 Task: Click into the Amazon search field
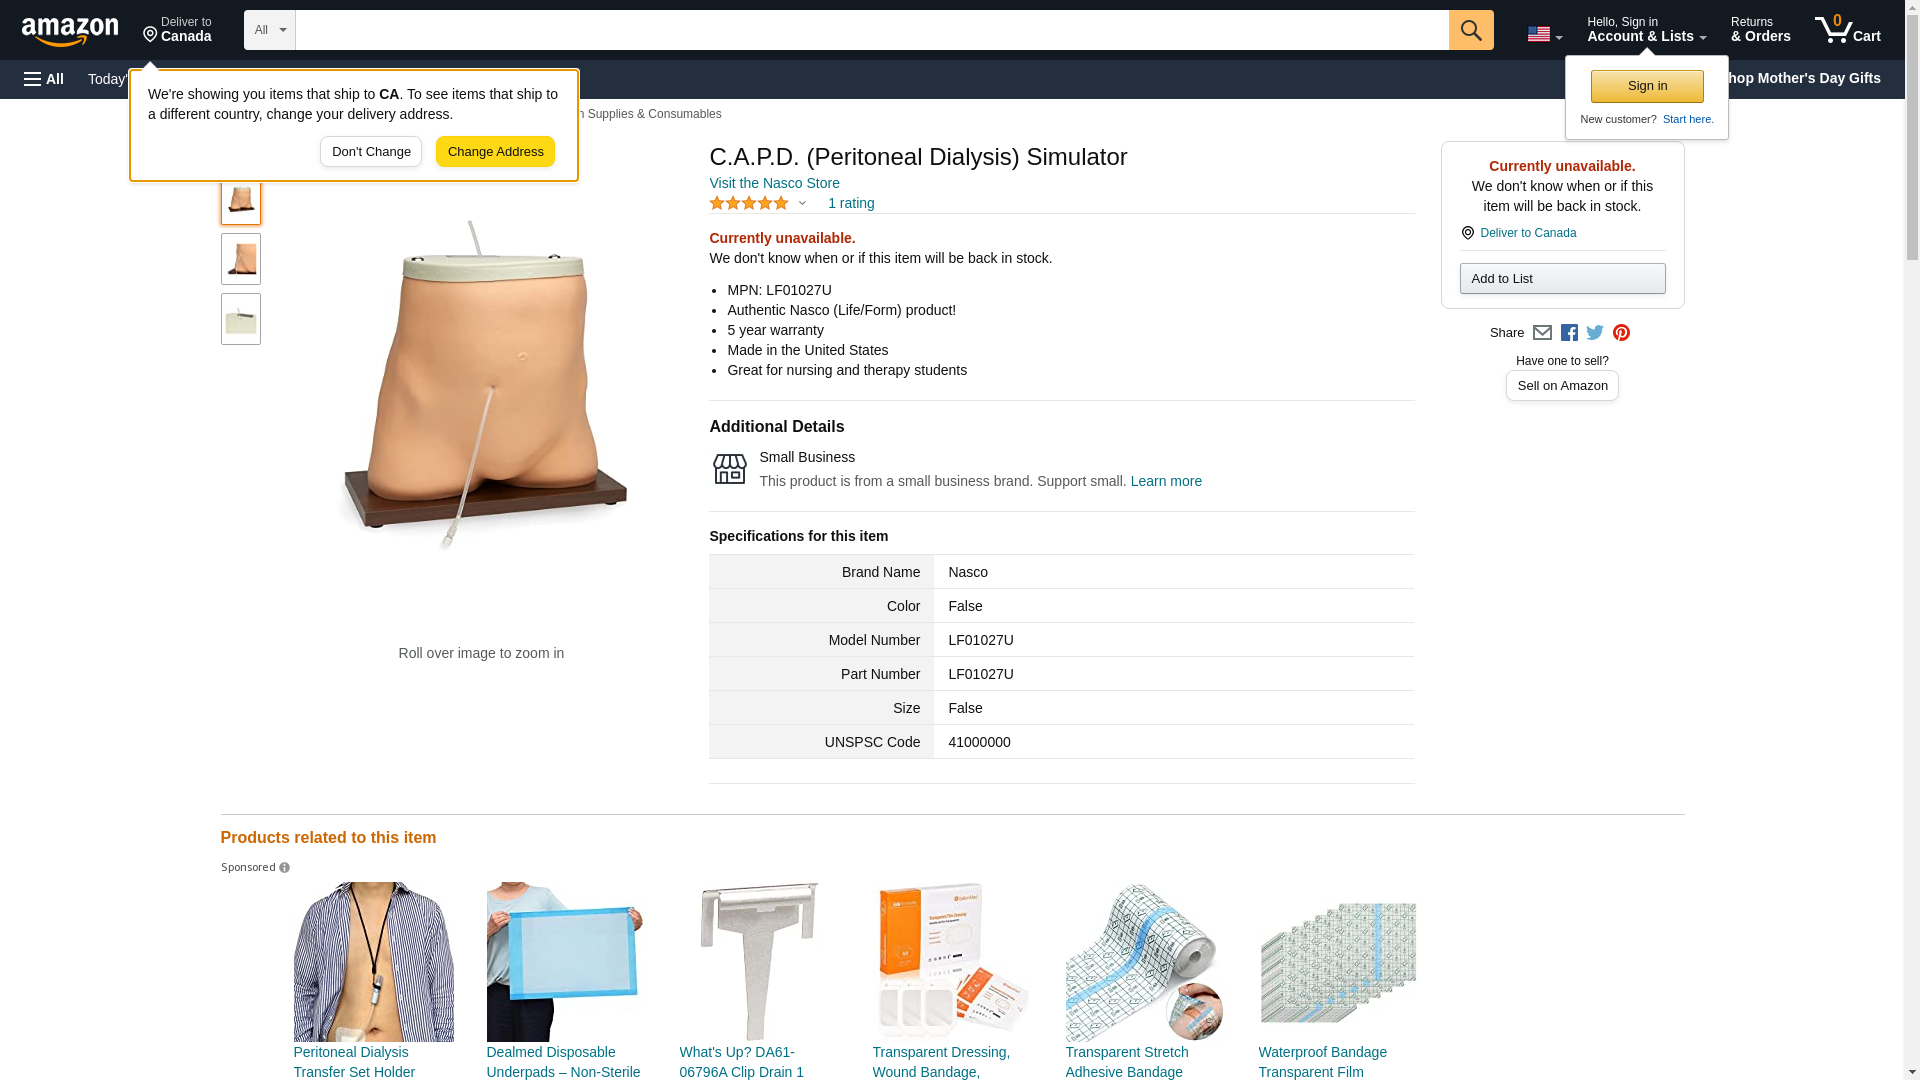pos(872,30)
